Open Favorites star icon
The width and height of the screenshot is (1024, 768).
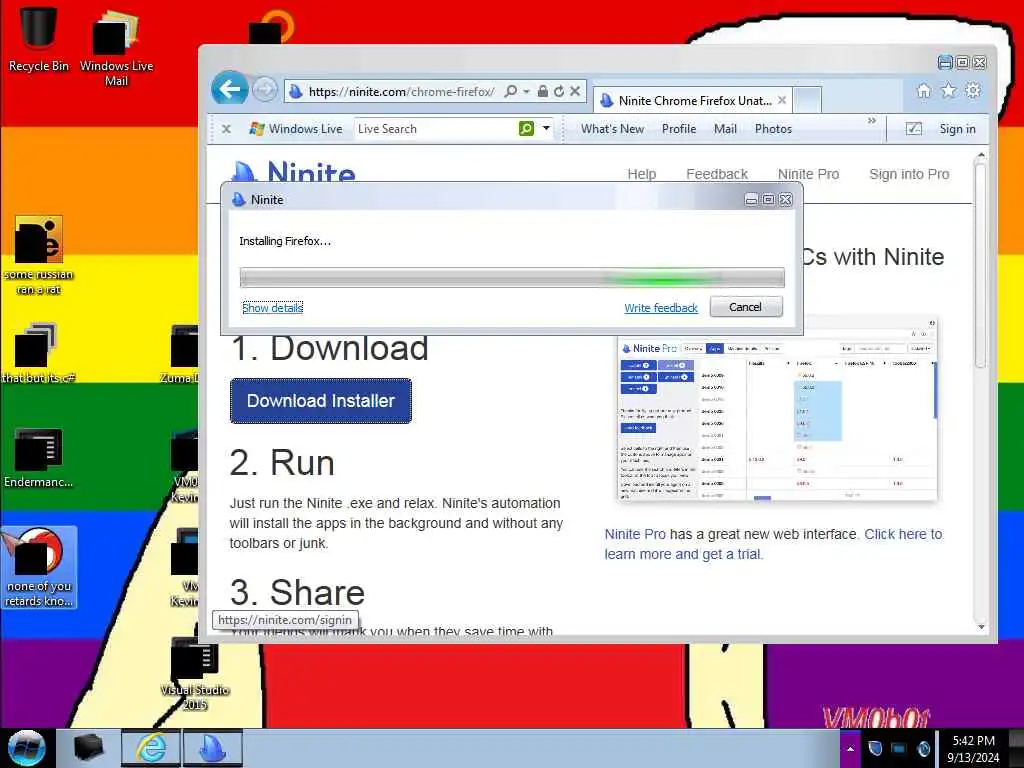click(x=948, y=90)
